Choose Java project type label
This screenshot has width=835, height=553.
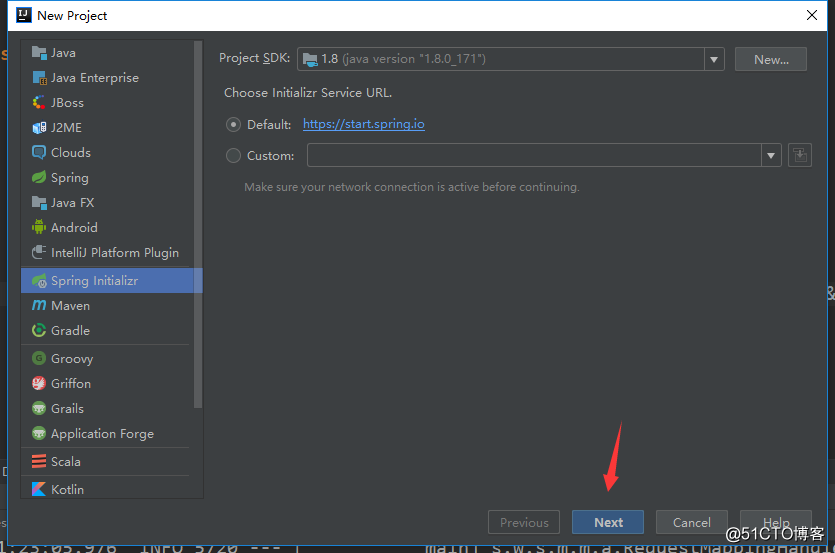pyautogui.click(x=63, y=53)
